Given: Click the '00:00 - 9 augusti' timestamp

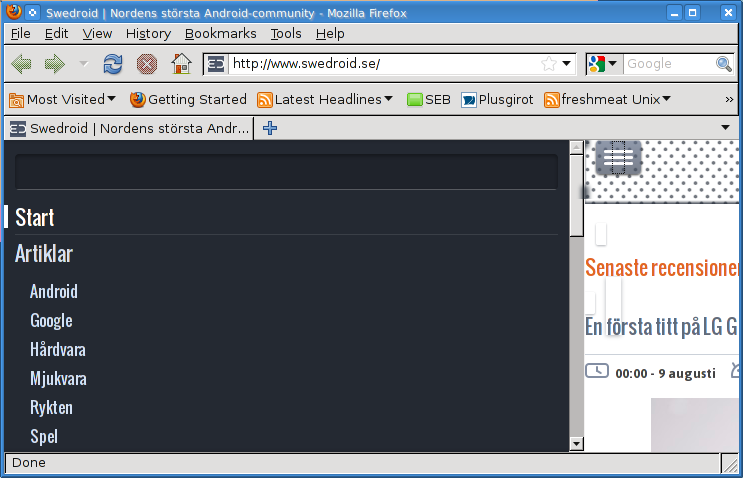Looking at the screenshot, I should click(665, 374).
